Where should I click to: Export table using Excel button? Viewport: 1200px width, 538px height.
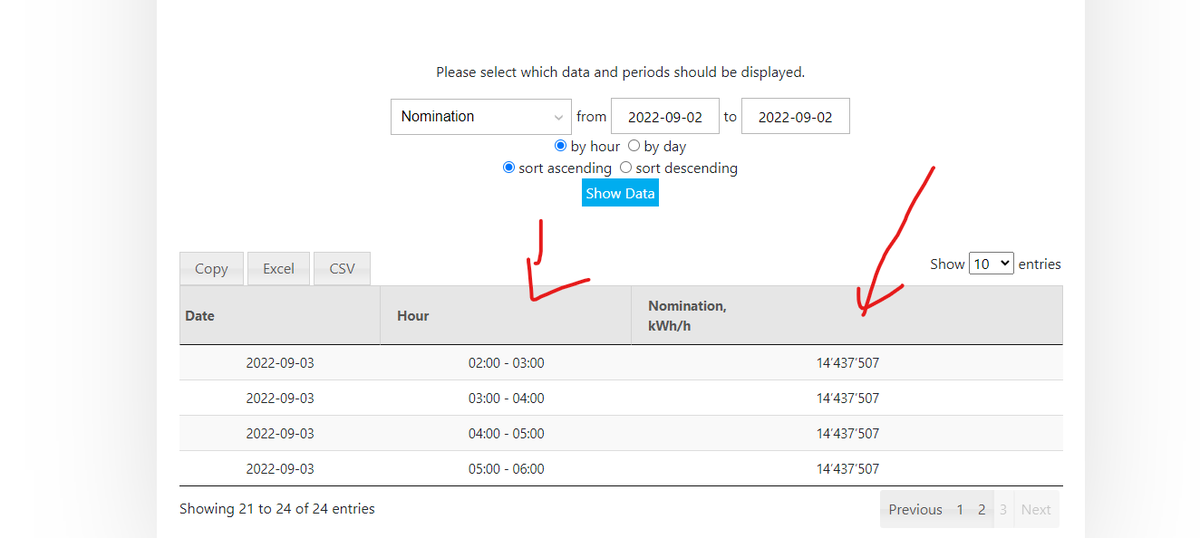pos(278,269)
